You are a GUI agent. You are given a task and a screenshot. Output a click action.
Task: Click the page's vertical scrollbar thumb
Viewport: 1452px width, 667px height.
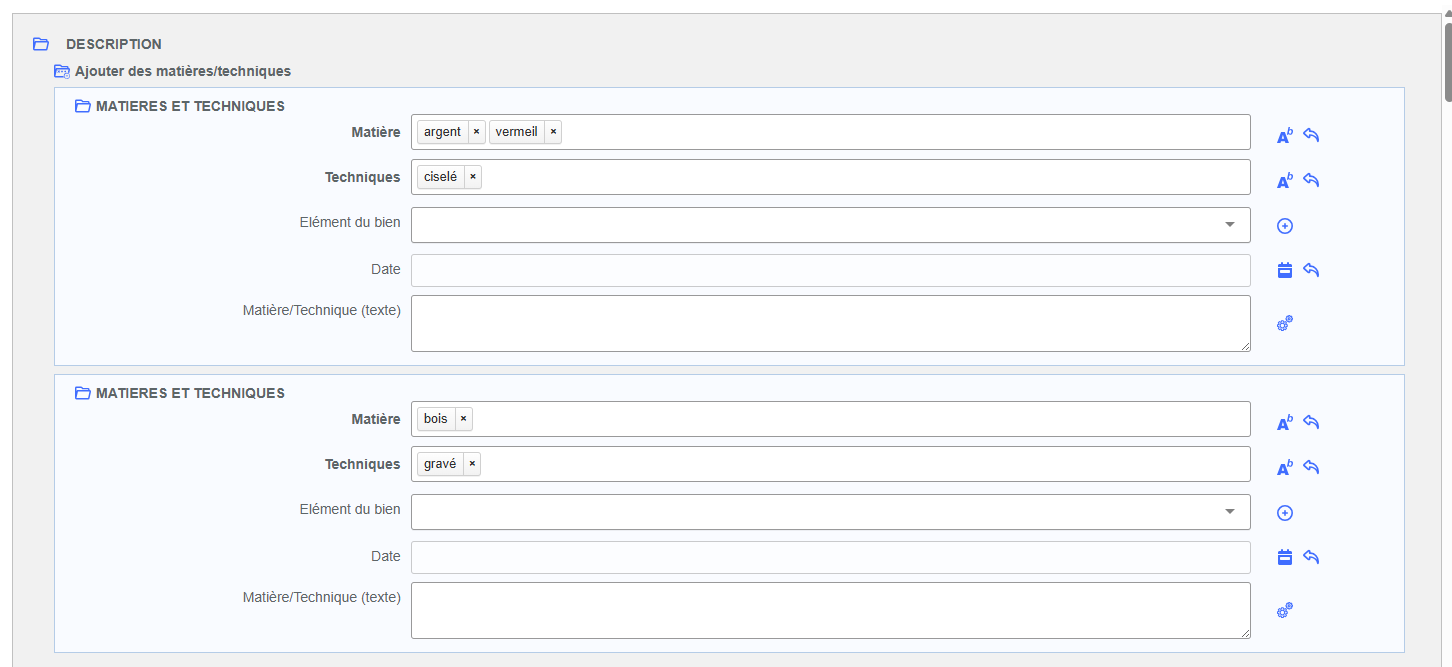click(1446, 60)
